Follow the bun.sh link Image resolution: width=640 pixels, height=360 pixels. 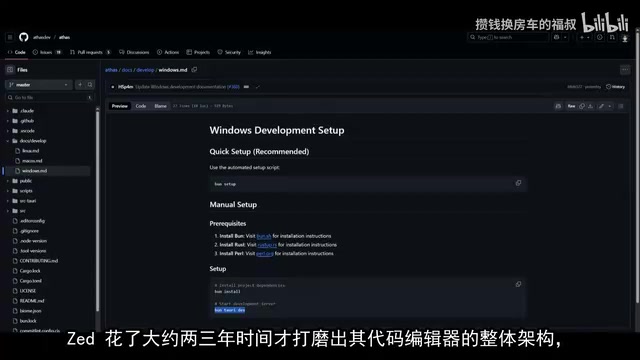coord(264,236)
